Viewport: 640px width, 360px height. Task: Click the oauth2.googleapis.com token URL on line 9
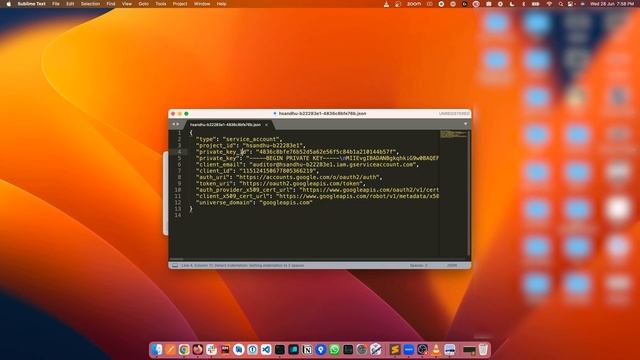point(301,184)
